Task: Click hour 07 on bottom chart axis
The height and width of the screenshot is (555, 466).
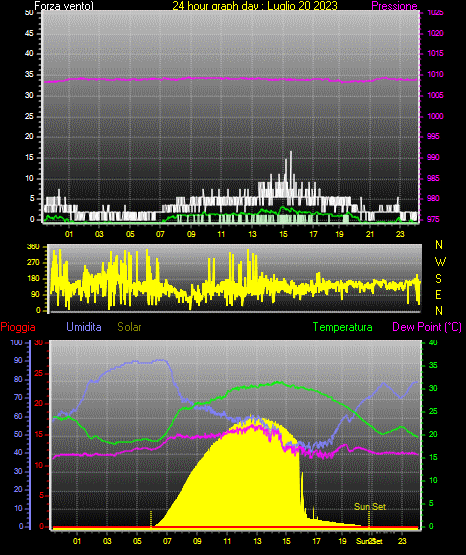Action: (167, 541)
